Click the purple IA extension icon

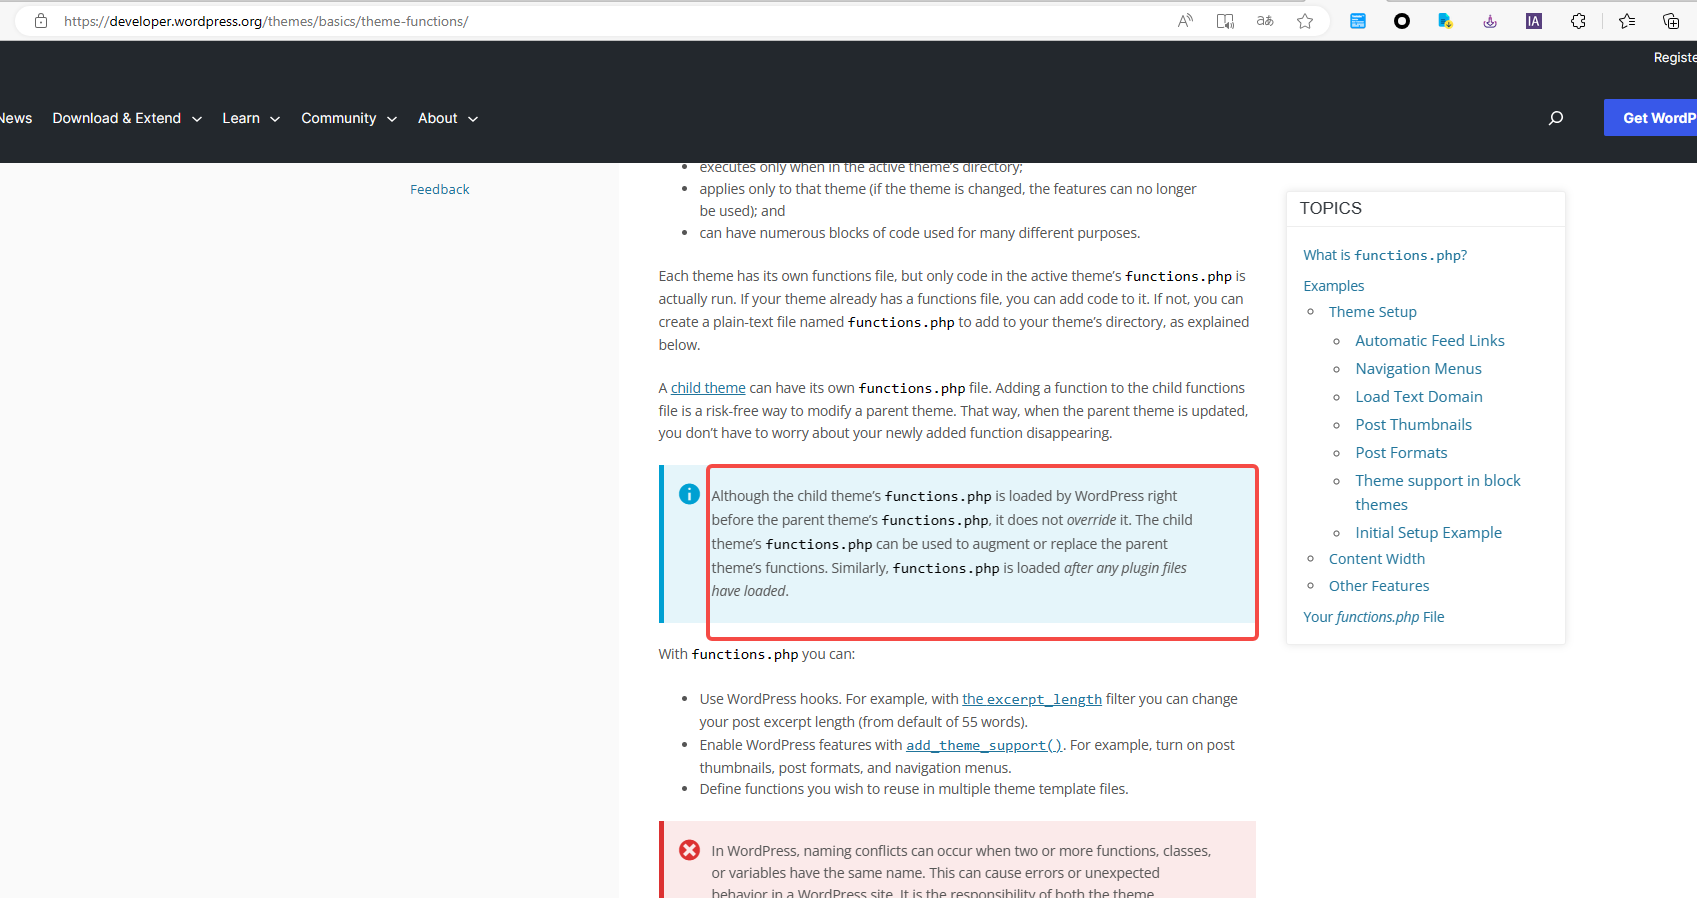click(1533, 21)
